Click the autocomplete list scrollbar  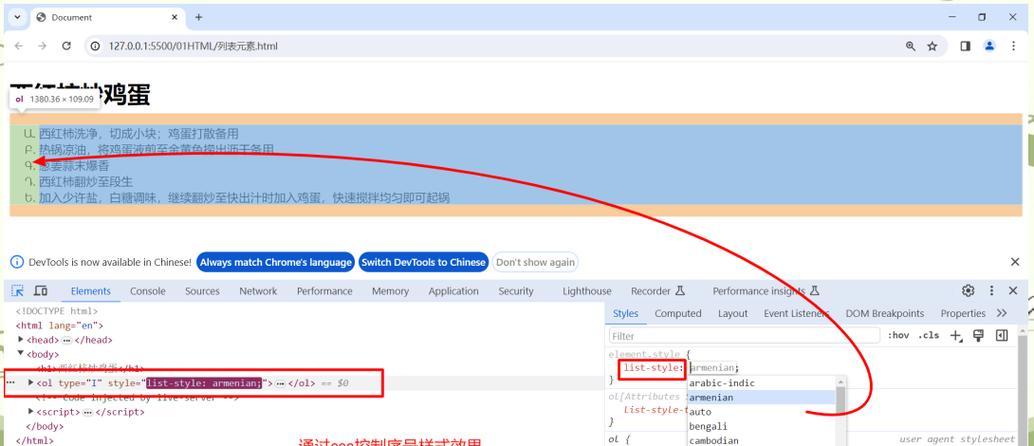pyautogui.click(x=841, y=412)
